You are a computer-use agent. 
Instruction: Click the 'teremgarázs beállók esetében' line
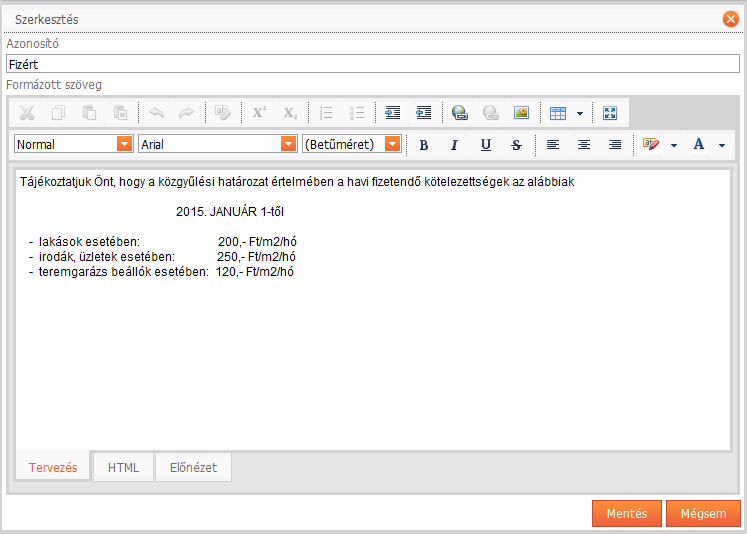click(x=161, y=272)
